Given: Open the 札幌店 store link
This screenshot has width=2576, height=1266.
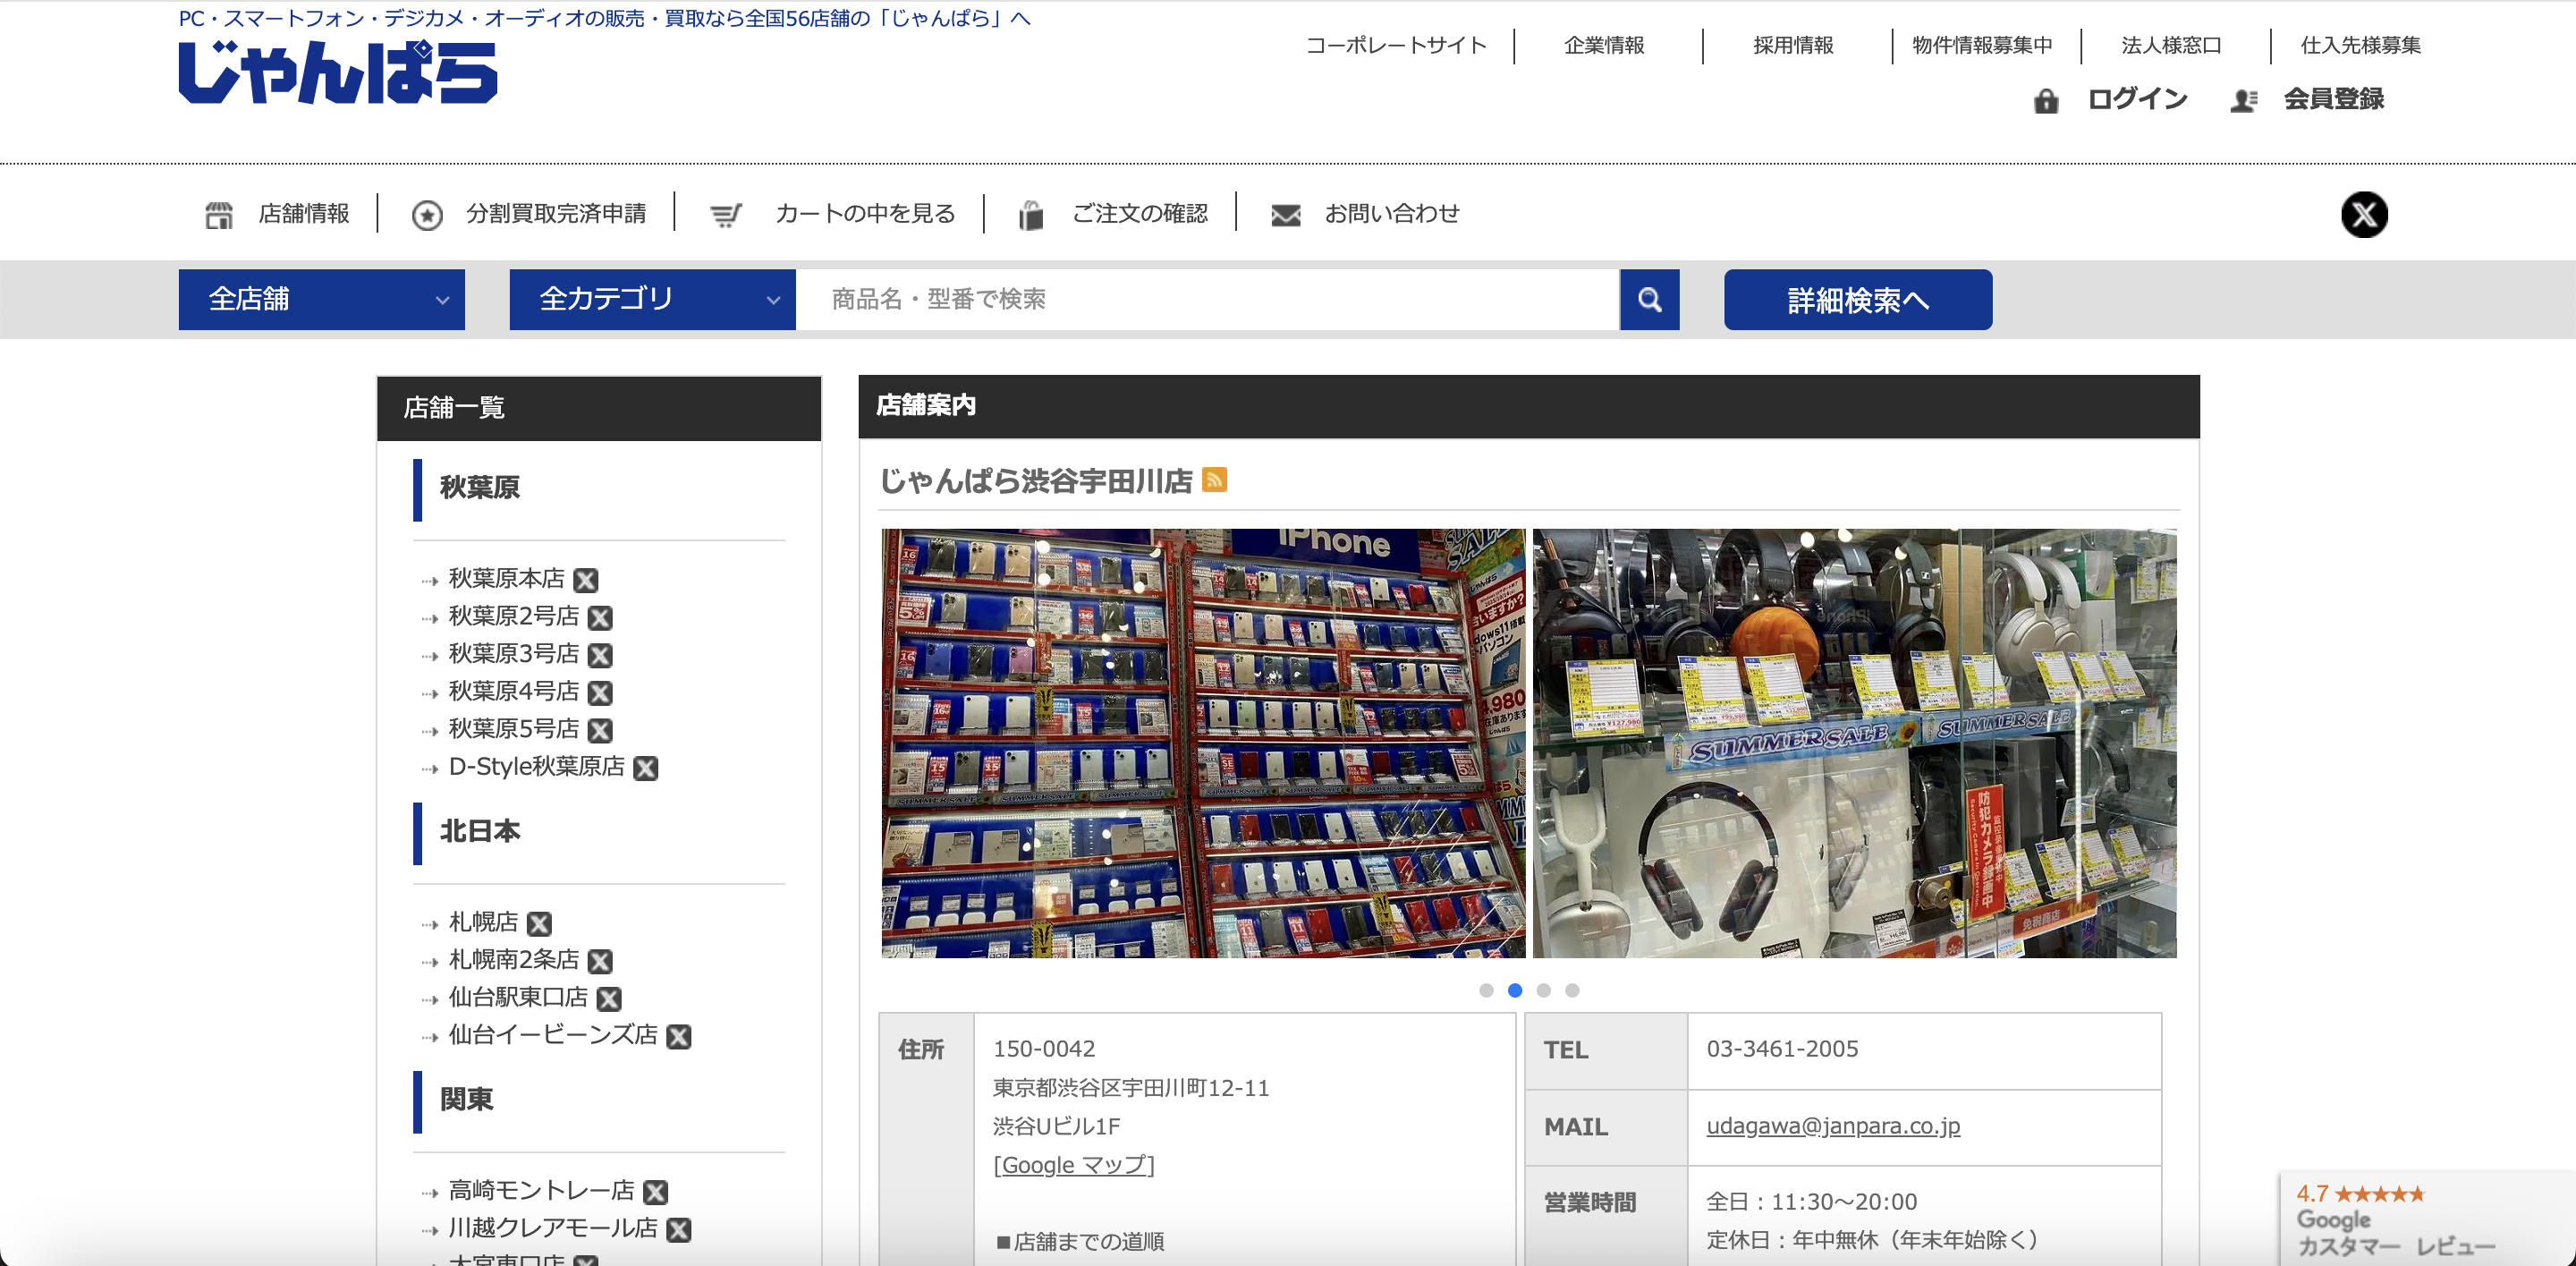Looking at the screenshot, I should (x=483, y=923).
